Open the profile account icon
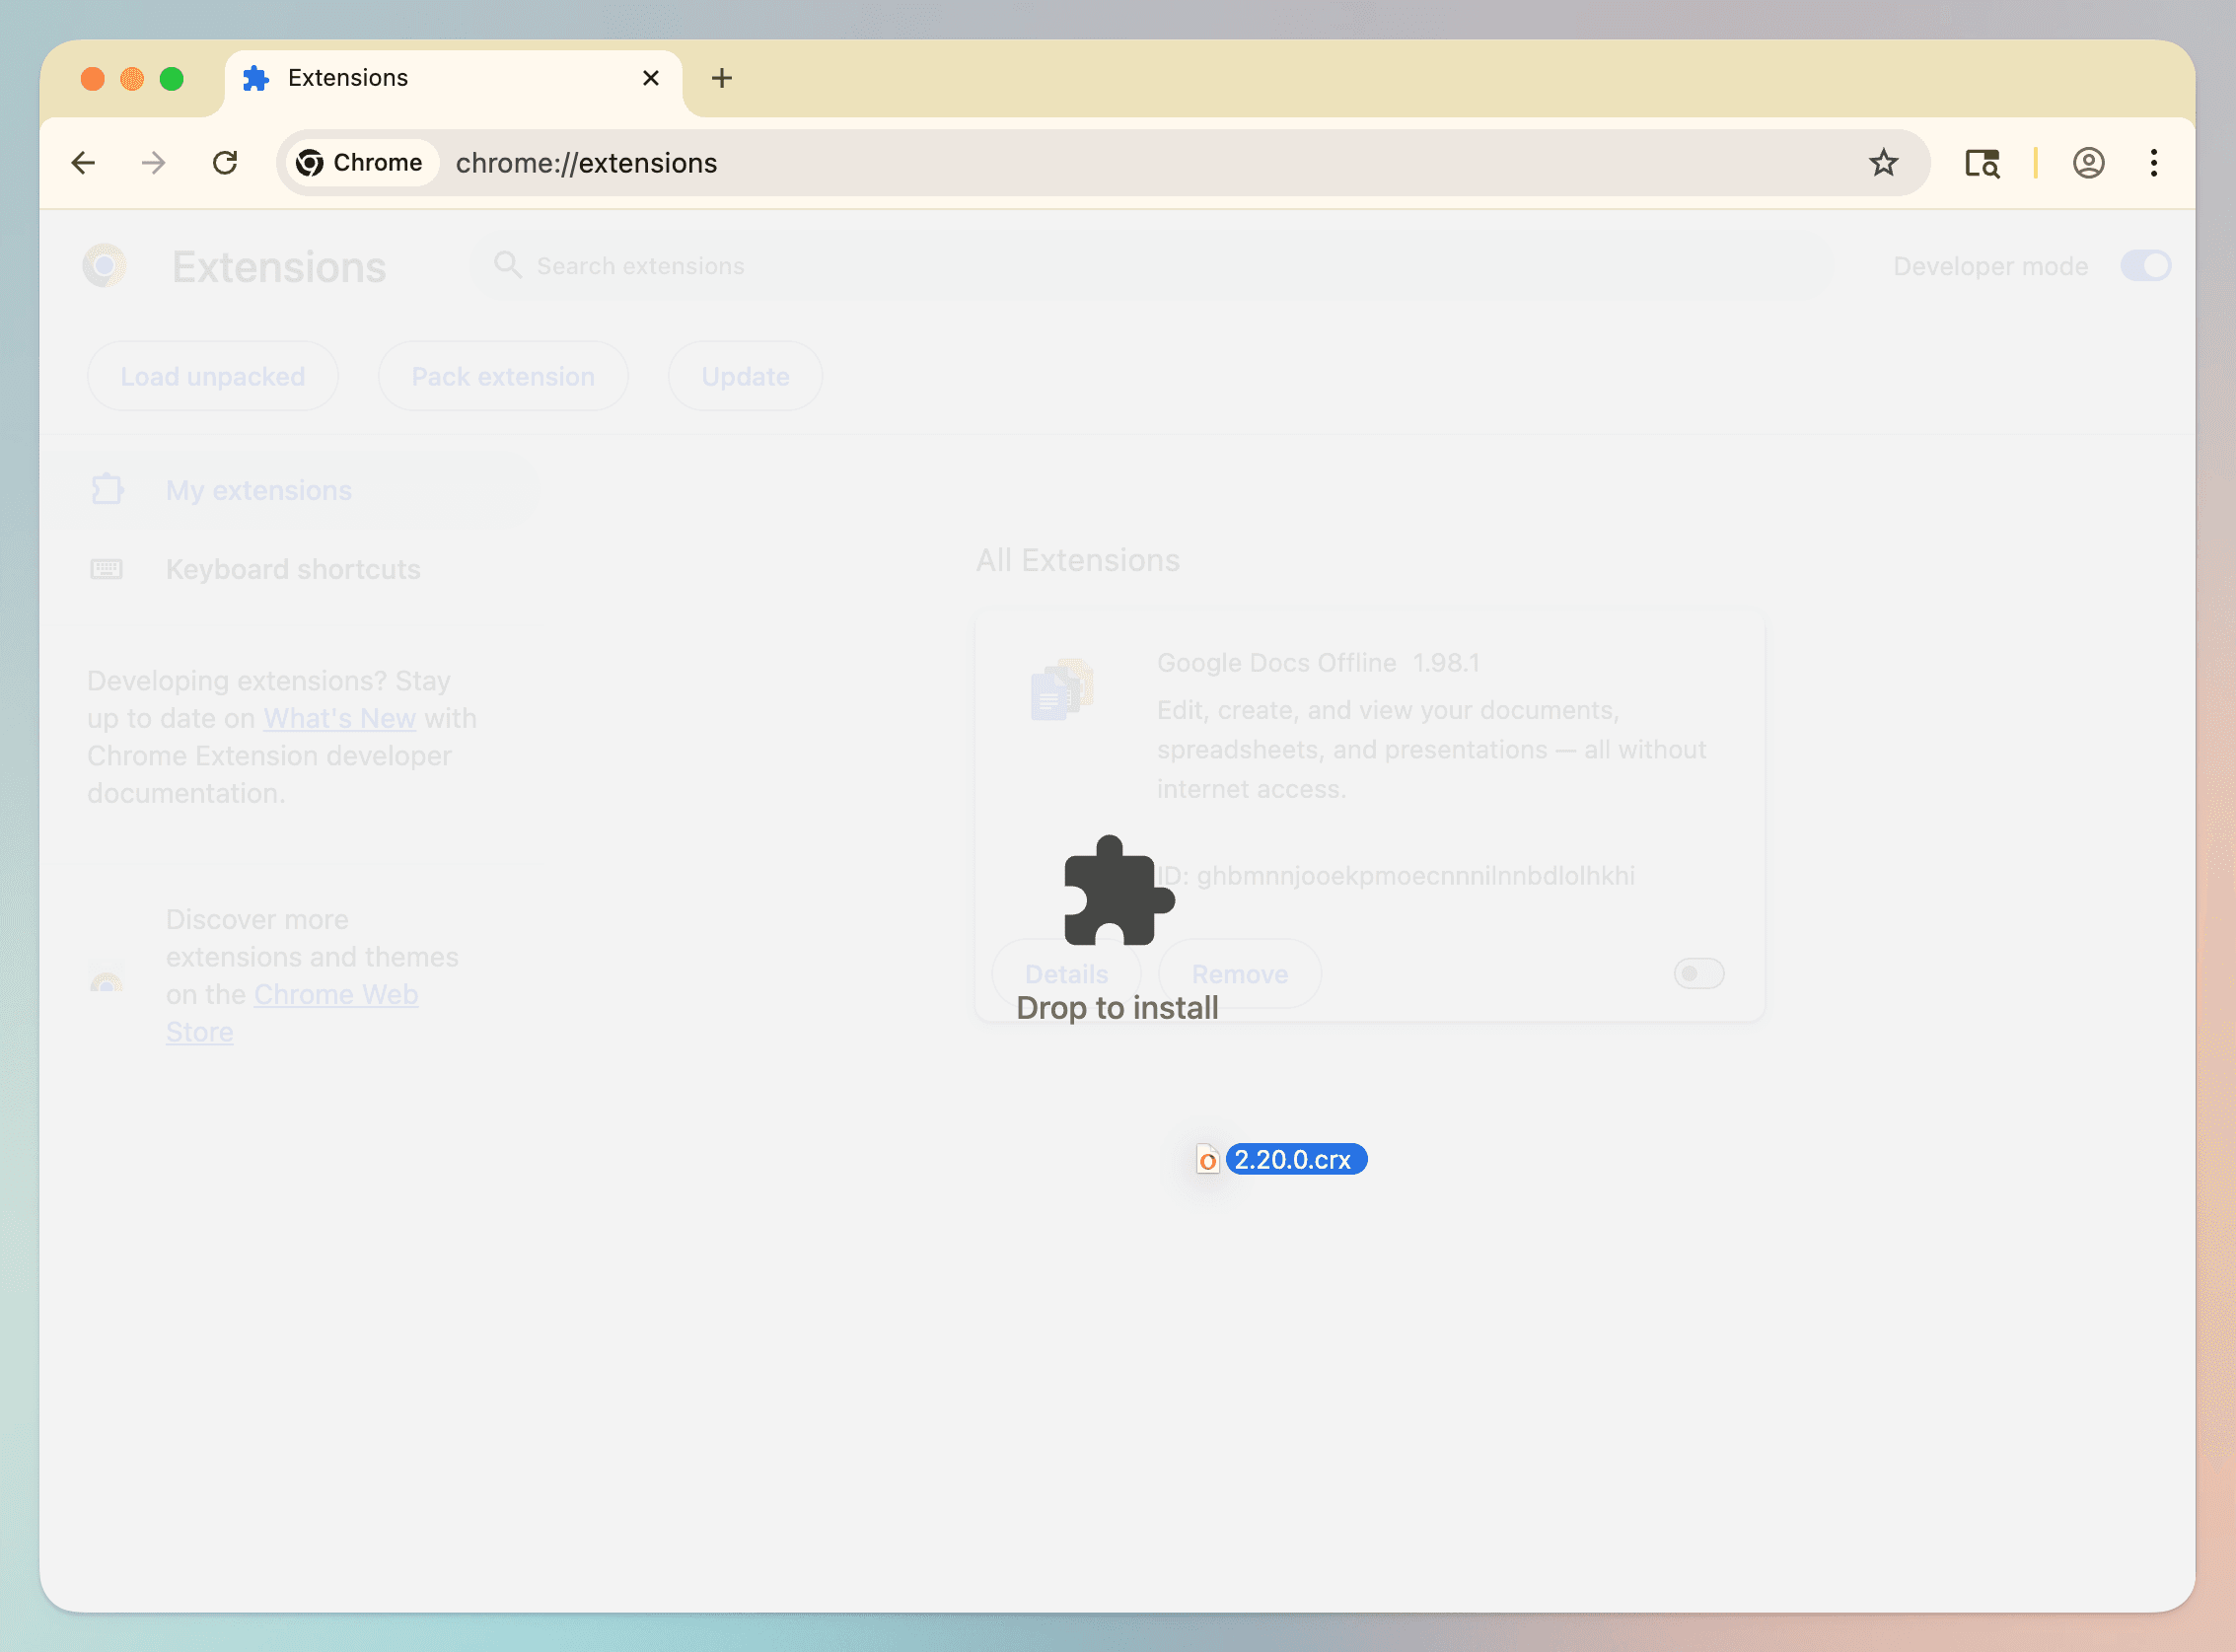2236x1652 pixels. coord(2088,163)
